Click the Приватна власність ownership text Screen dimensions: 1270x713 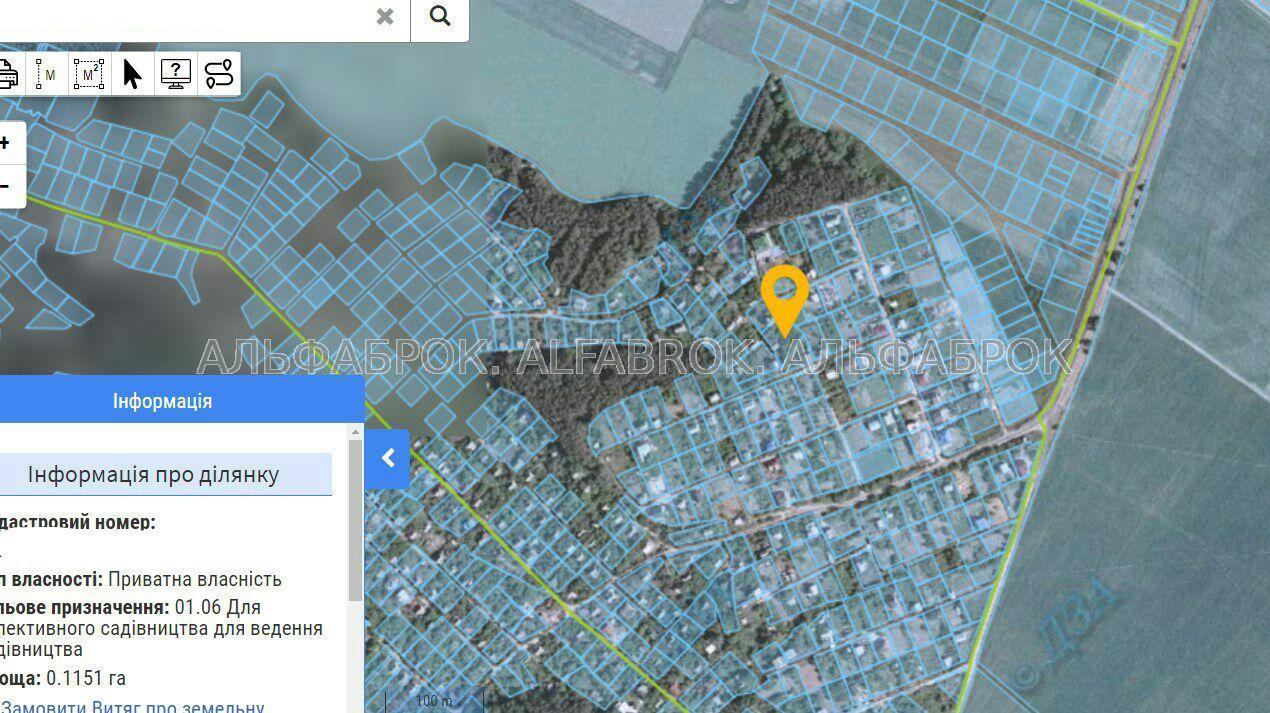(x=195, y=579)
